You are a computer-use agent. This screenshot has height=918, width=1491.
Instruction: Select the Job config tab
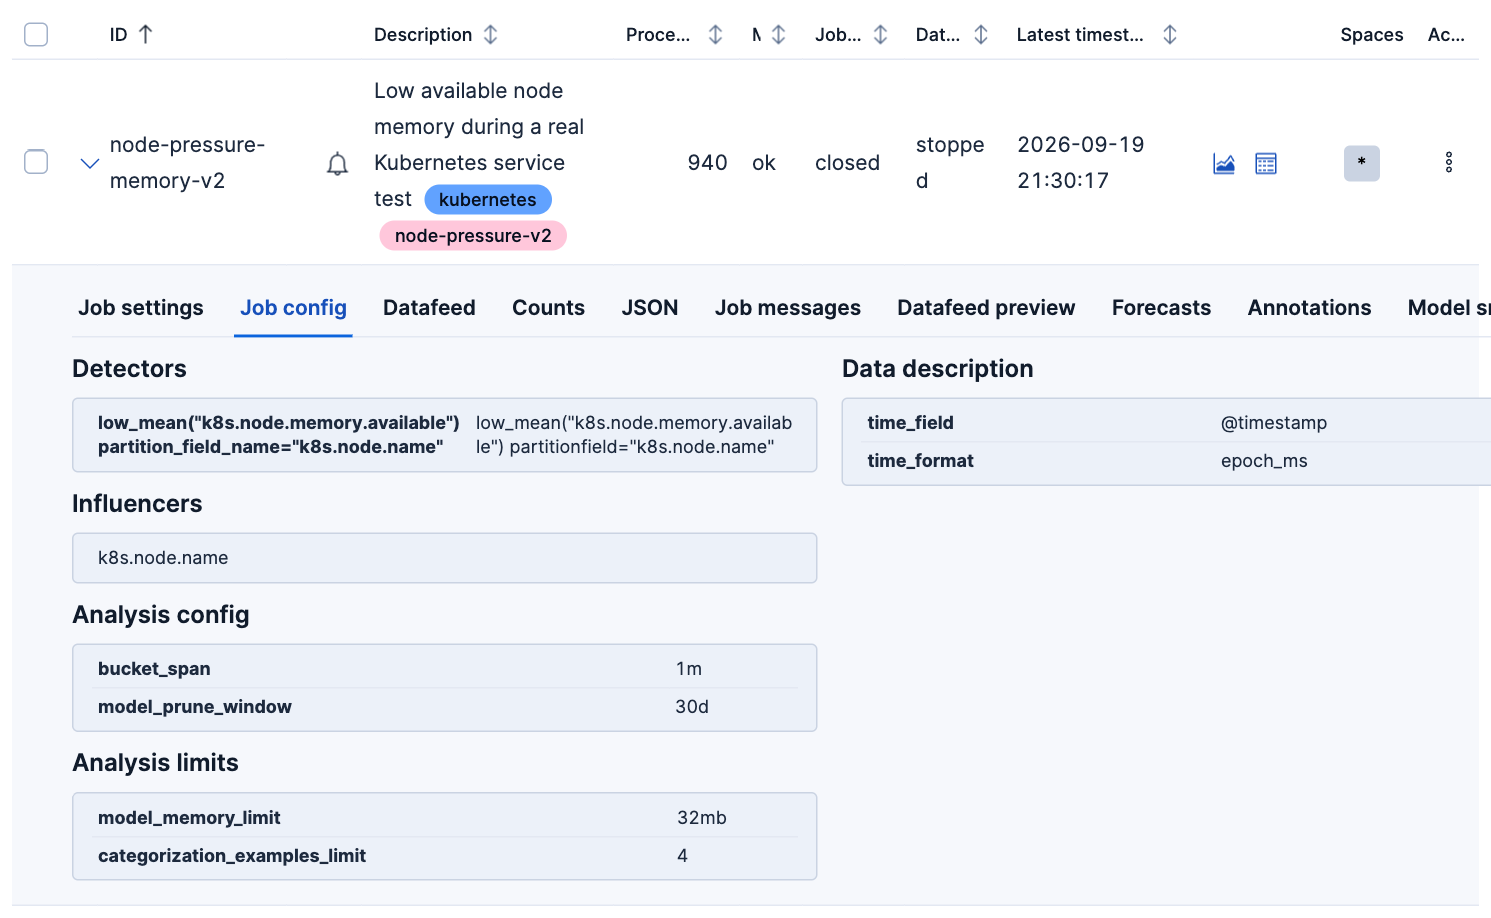point(293,308)
